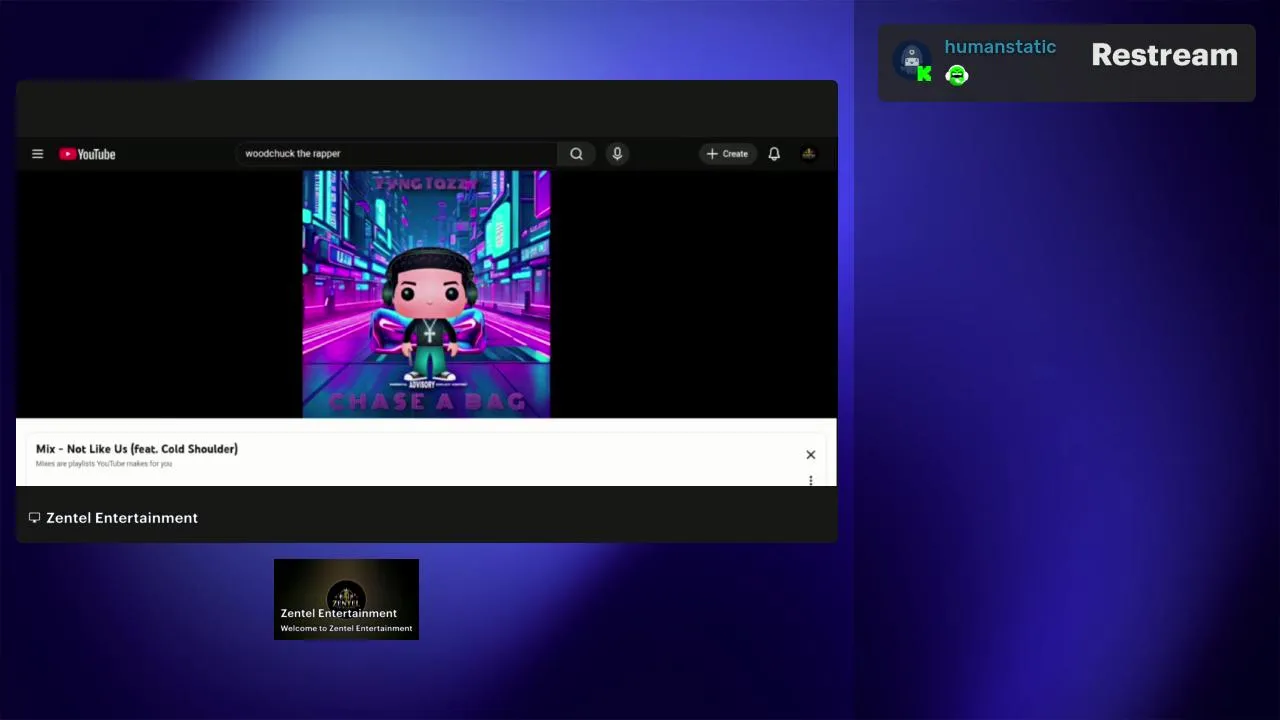Open the YouTube hamburger guide menu

click(37, 154)
